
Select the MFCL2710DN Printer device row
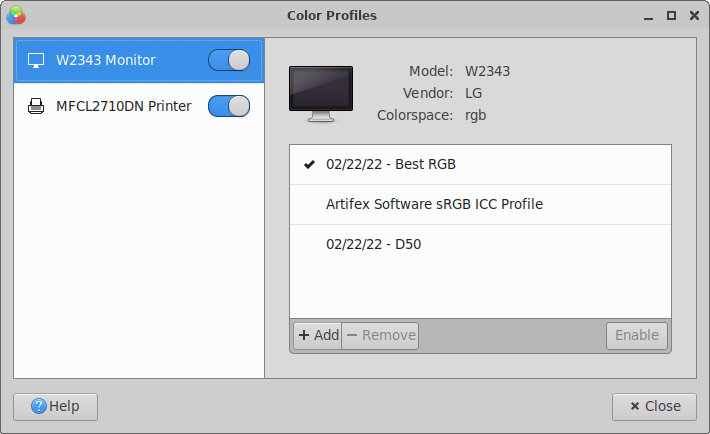120,106
